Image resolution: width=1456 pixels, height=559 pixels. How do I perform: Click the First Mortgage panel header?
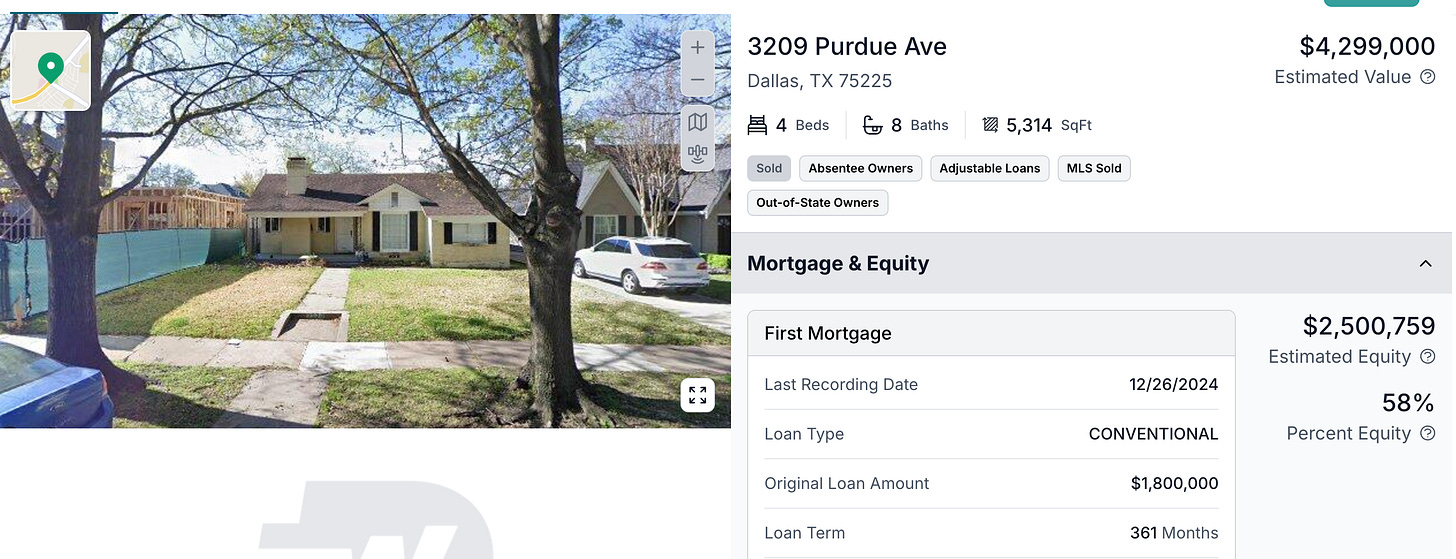[x=991, y=333]
